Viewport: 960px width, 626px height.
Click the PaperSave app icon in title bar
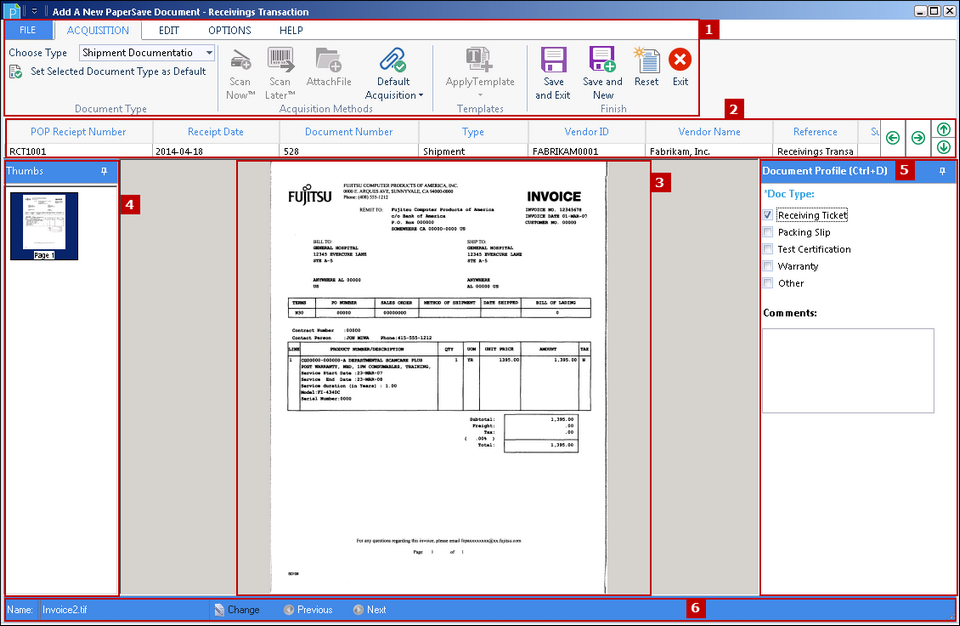point(12,11)
